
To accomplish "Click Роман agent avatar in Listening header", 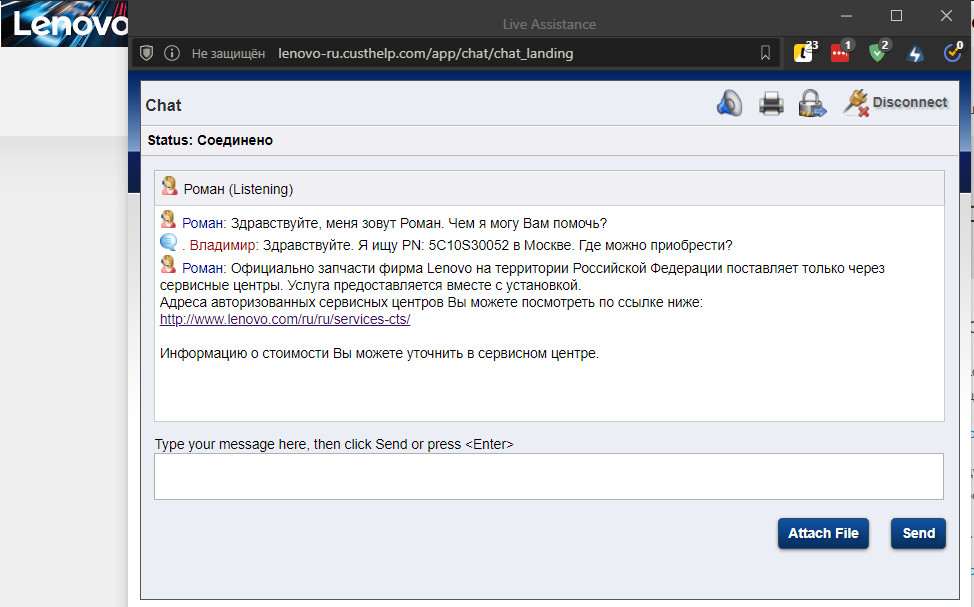I will [170, 188].
